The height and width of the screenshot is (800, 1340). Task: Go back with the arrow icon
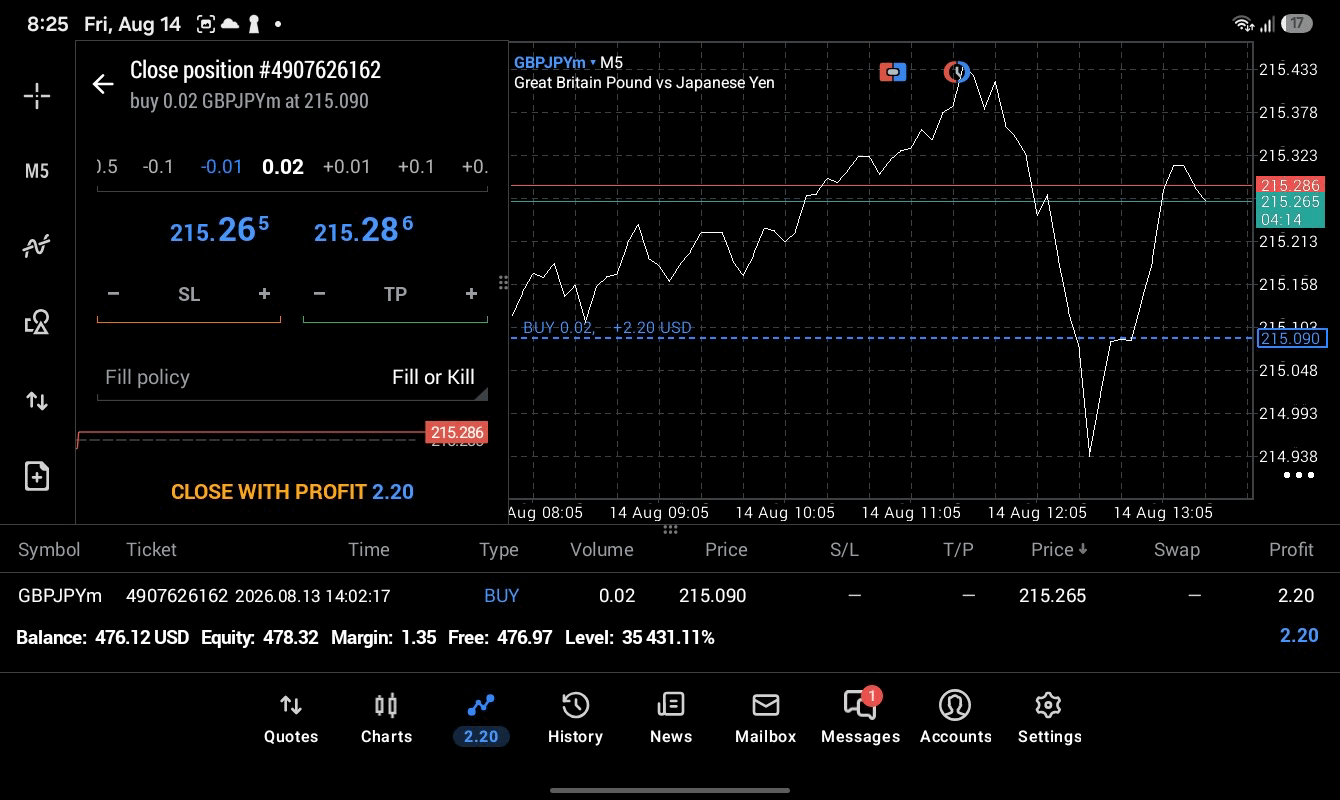(103, 84)
